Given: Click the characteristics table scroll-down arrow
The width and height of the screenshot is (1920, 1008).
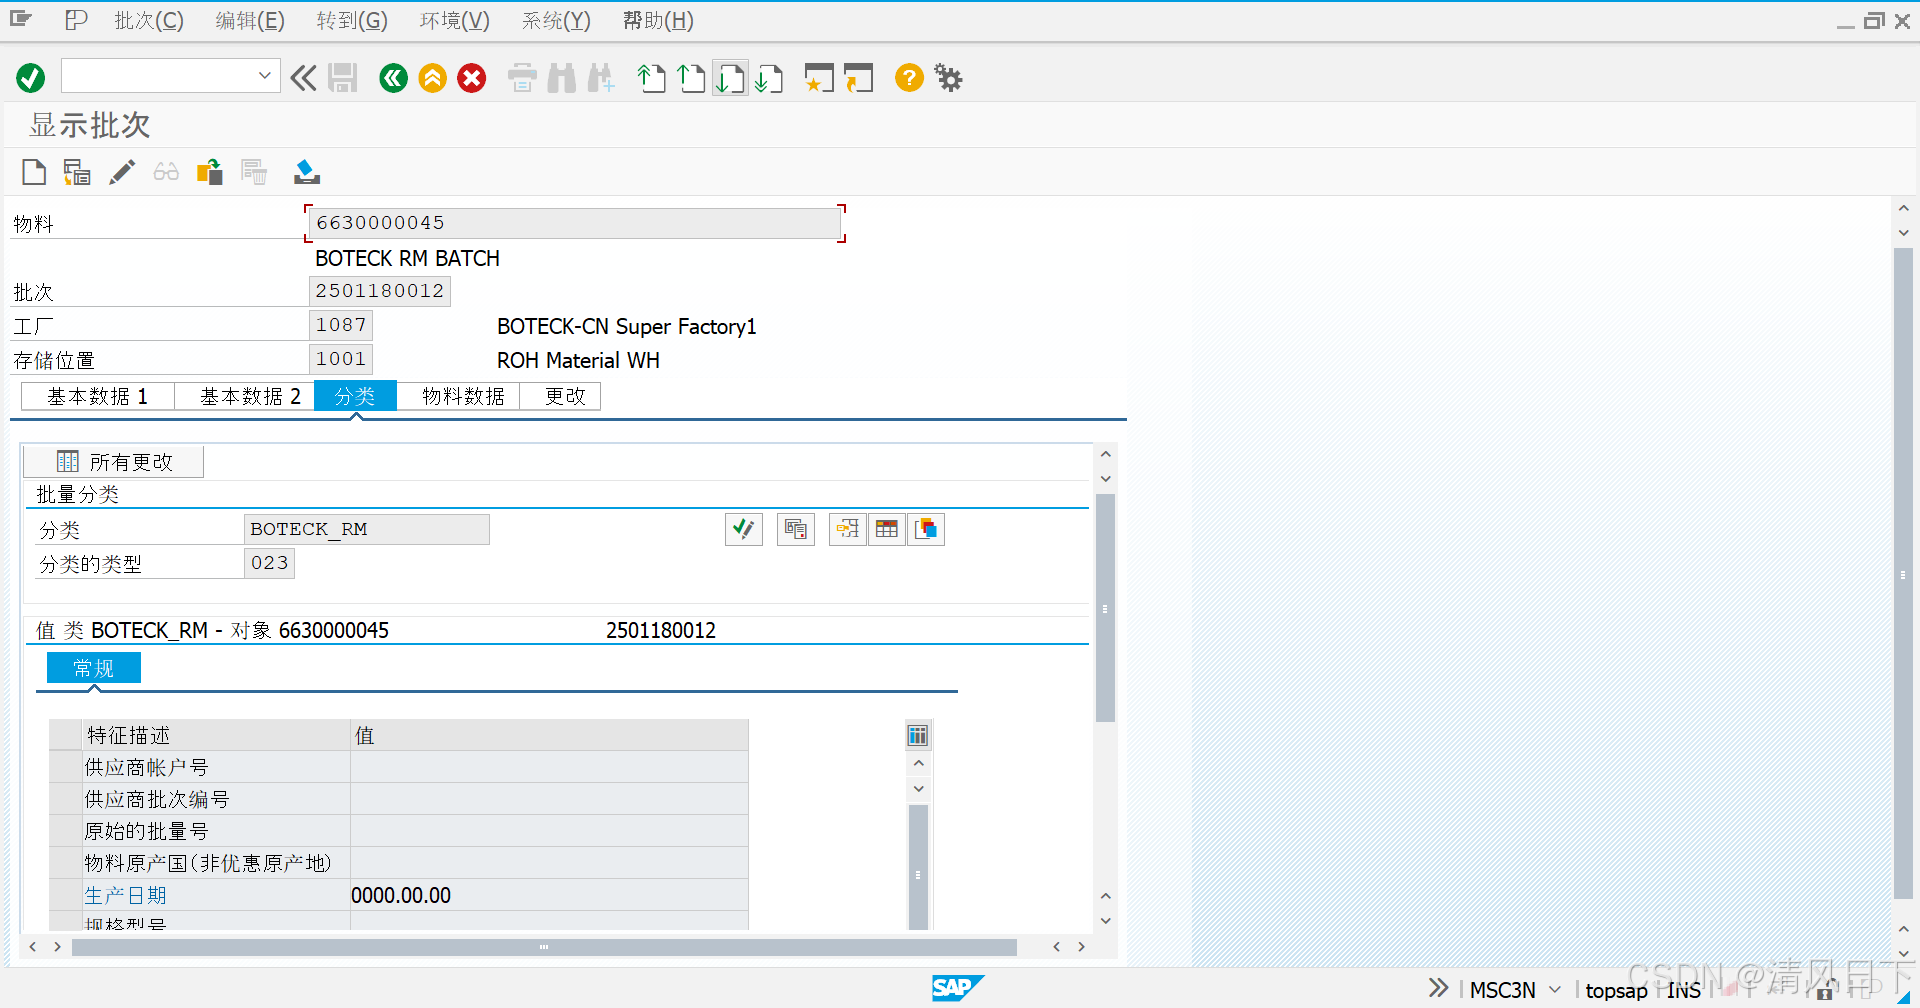Looking at the screenshot, I should pos(919,789).
